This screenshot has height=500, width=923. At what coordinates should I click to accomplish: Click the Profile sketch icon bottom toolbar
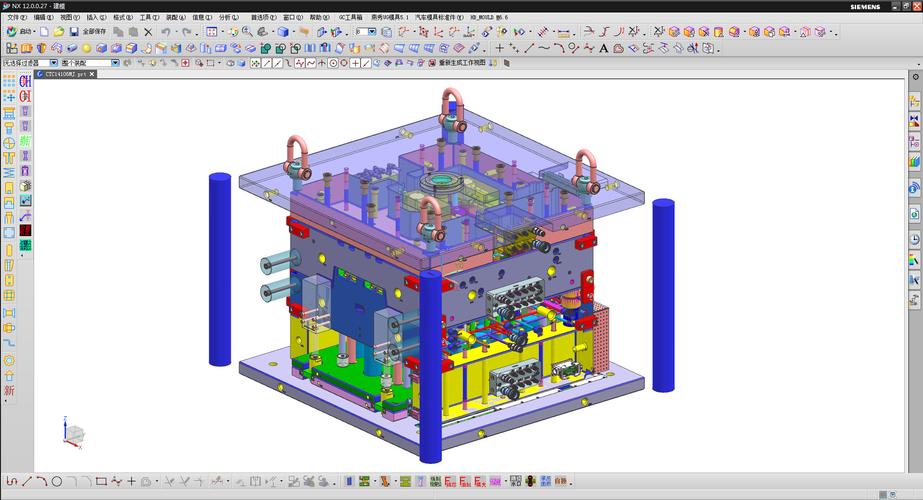point(12,482)
